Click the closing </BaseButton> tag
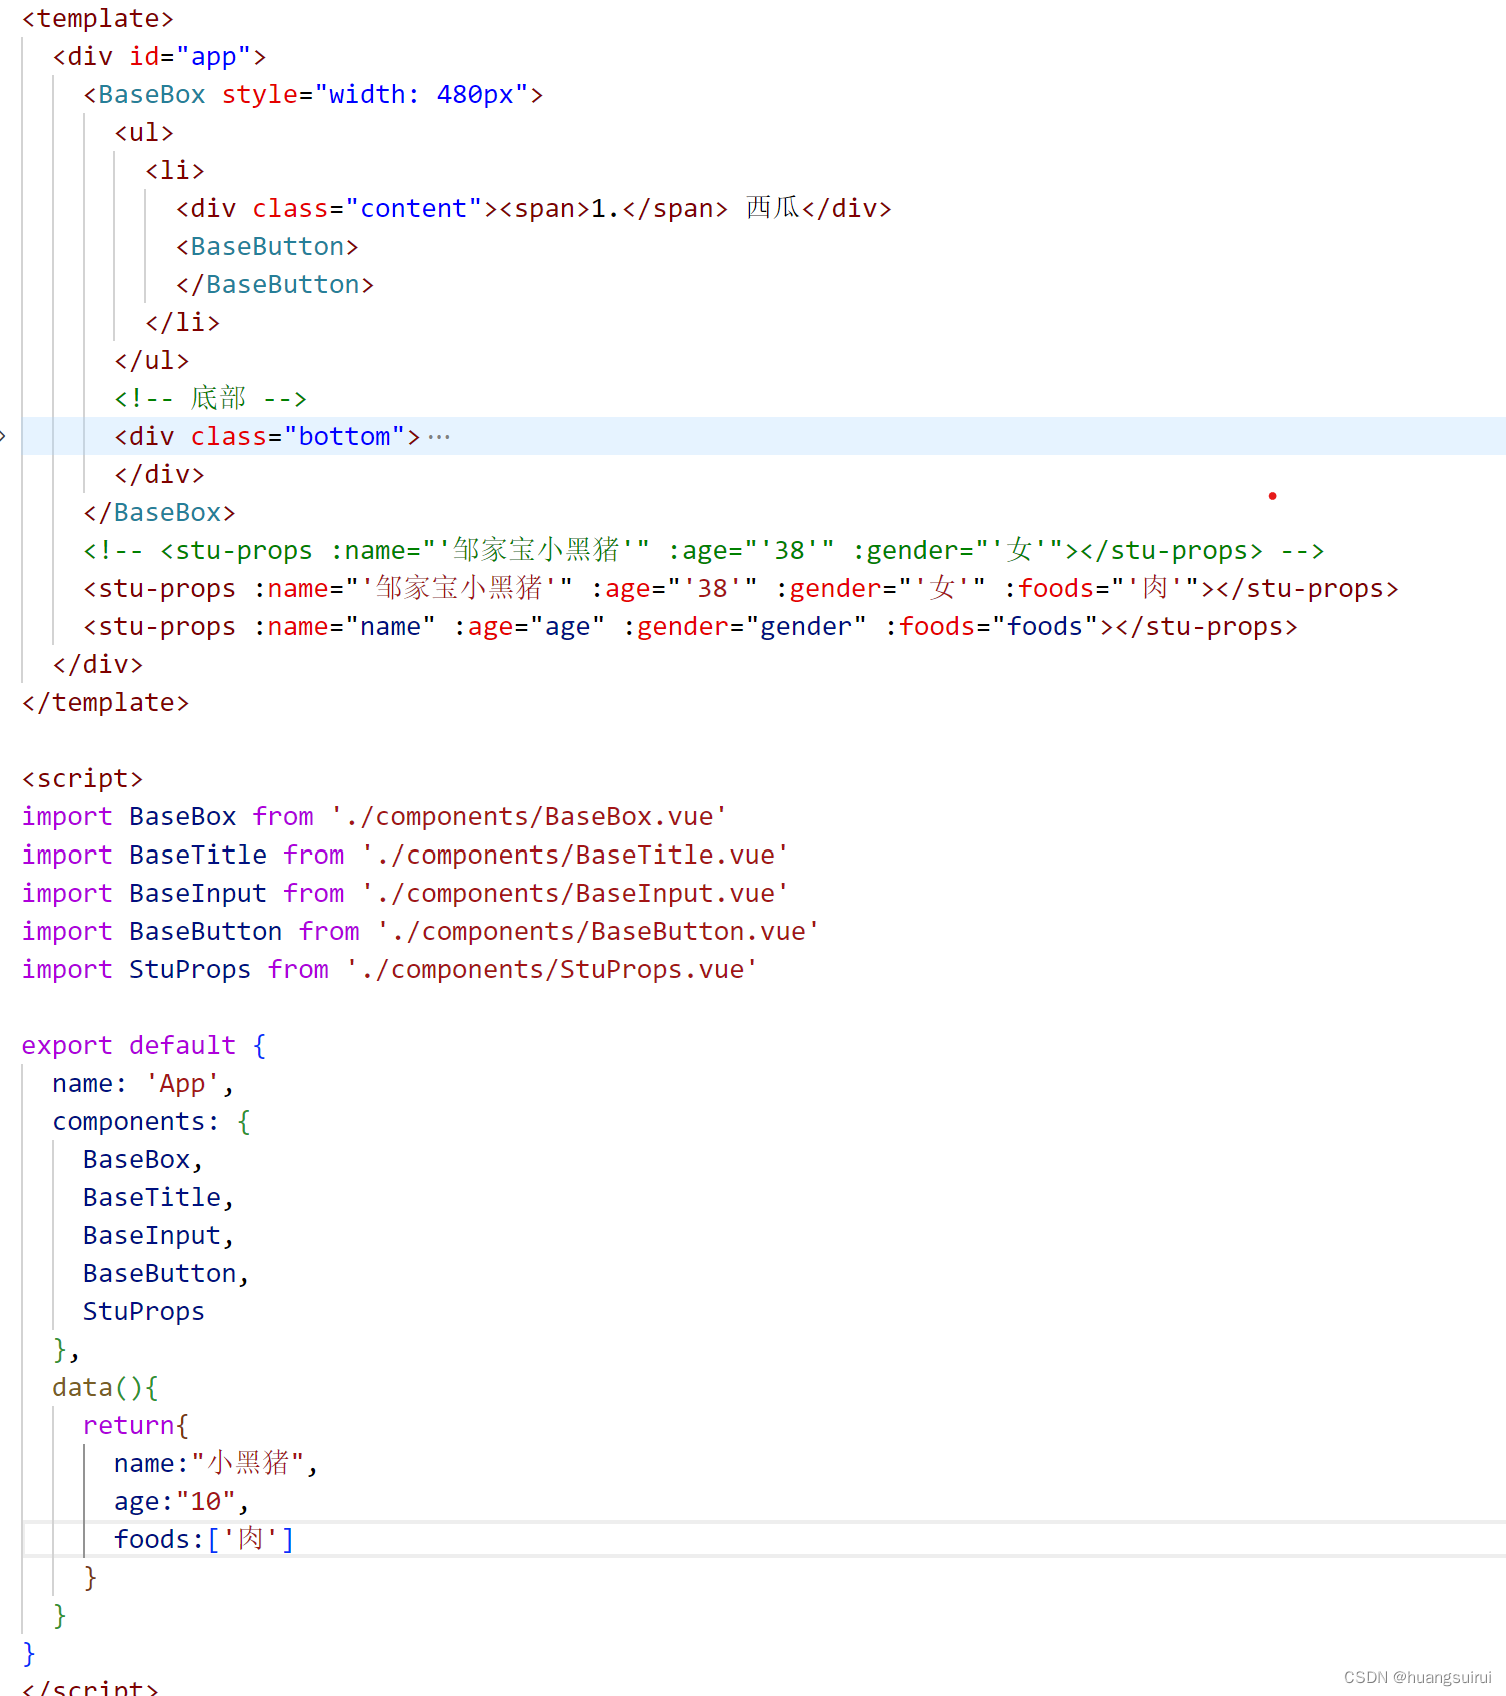Screen dimensions: 1506x1696 point(275,285)
